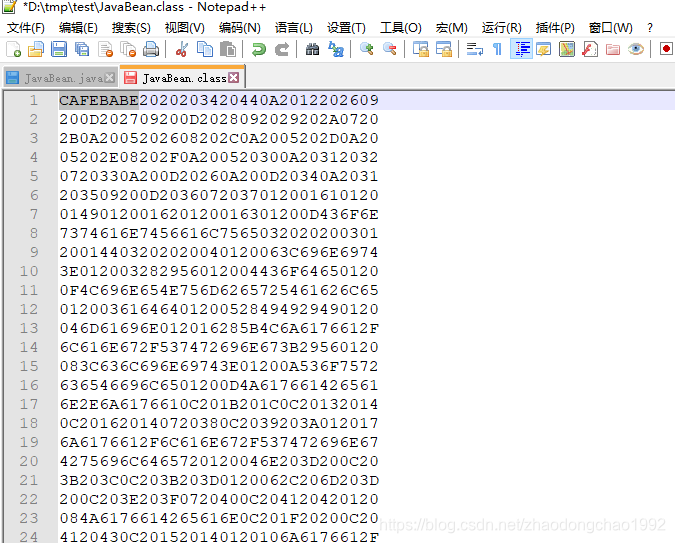This screenshot has width=675, height=543.
Task: Click the Save file floppy icon
Action: pyautogui.click(x=59, y=49)
